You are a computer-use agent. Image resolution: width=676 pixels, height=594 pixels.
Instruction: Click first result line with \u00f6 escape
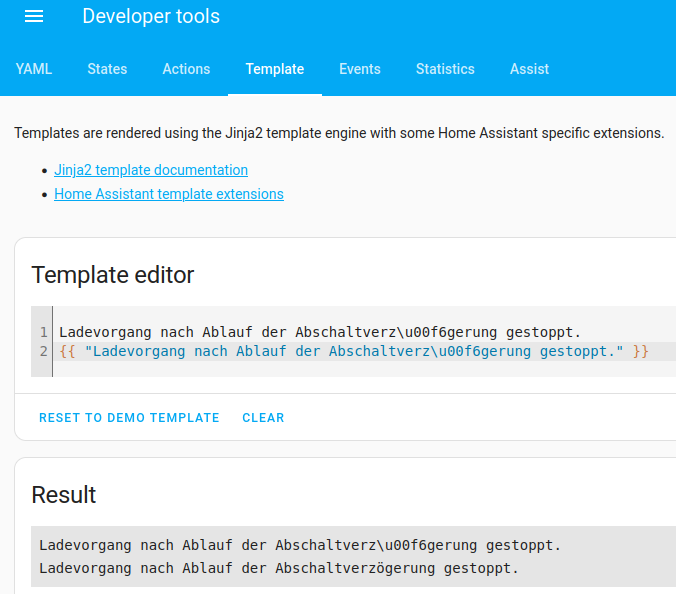300,545
